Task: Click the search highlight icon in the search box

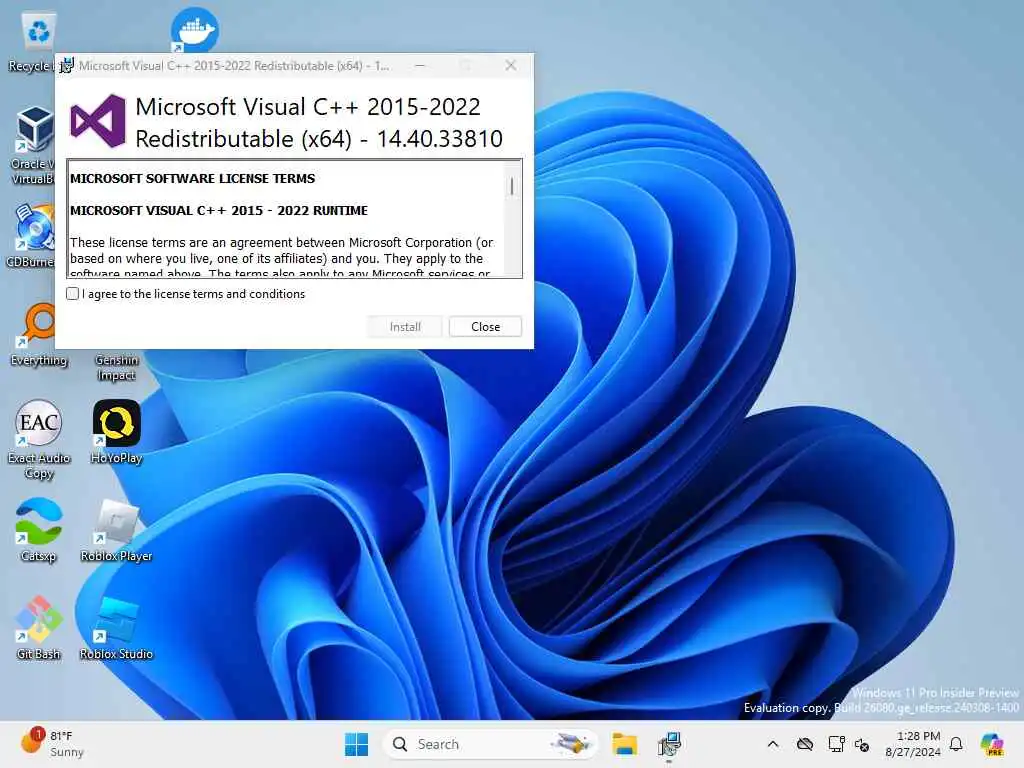Action: point(570,743)
